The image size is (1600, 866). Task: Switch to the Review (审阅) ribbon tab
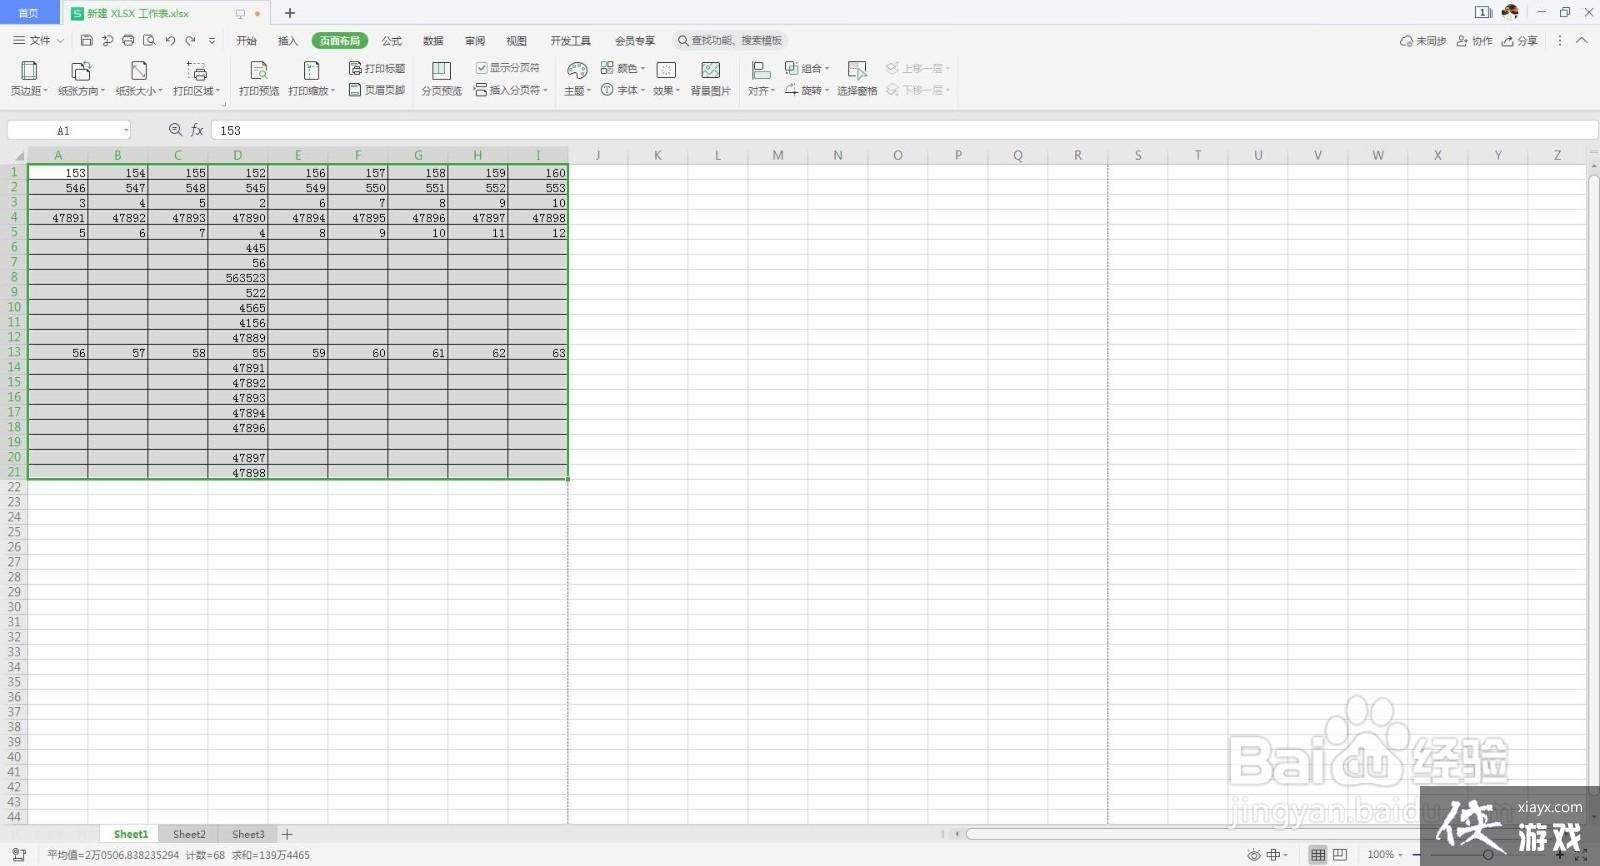tap(475, 41)
